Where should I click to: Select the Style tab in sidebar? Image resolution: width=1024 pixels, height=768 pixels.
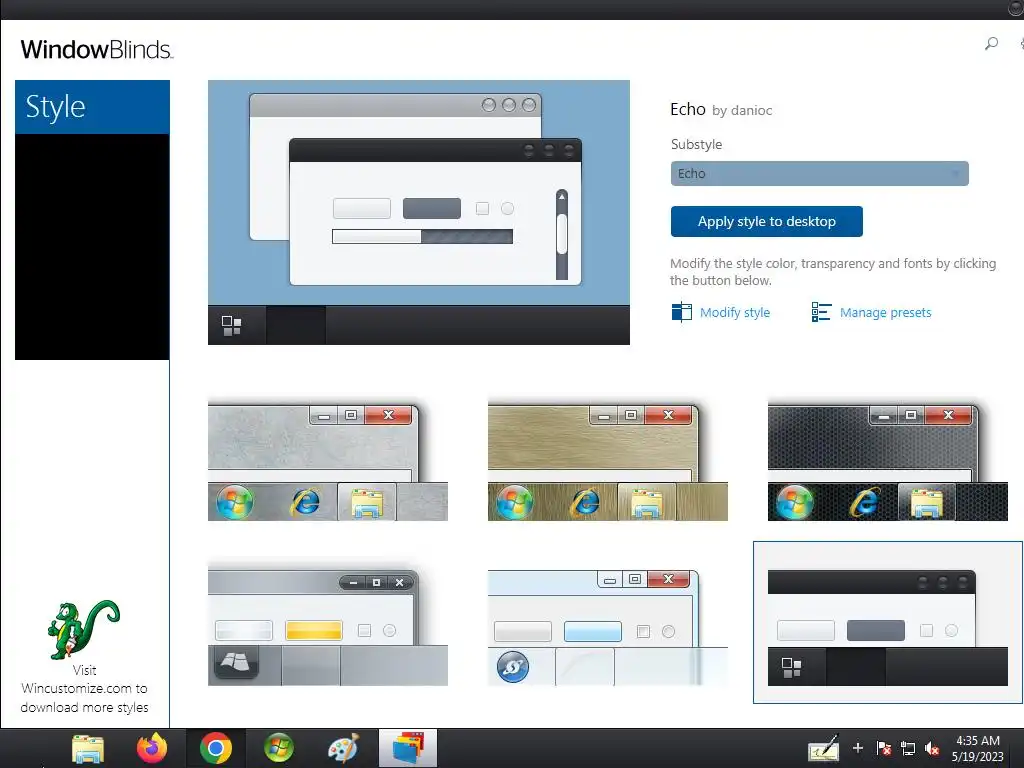coord(92,107)
